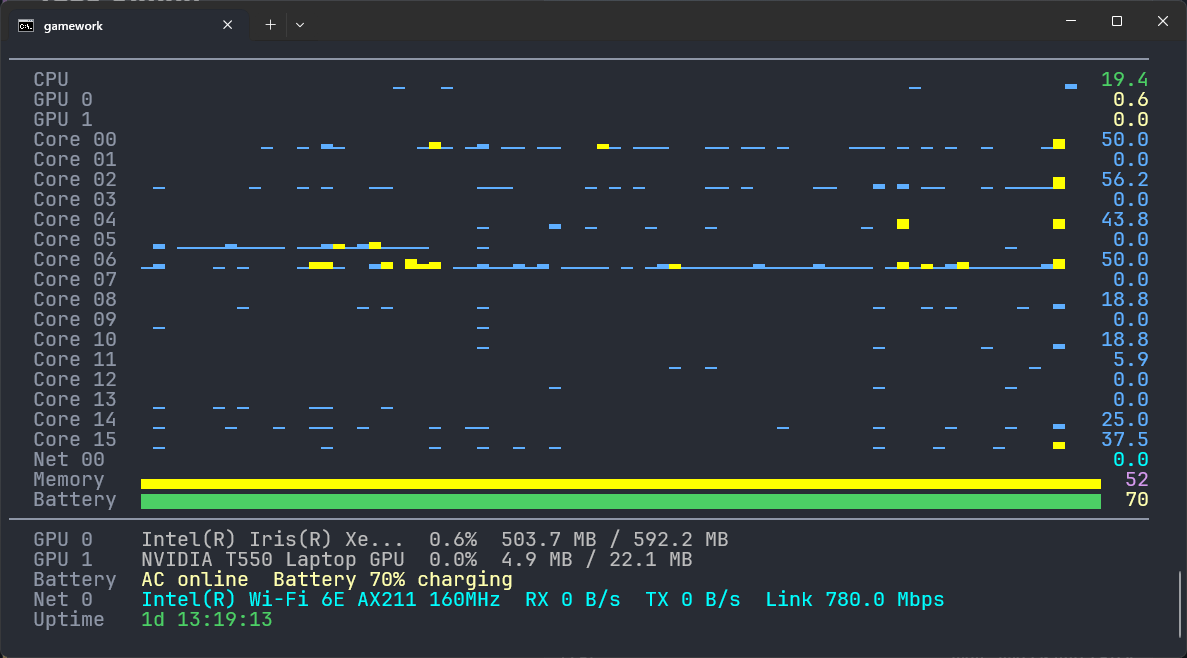
Task: Click the CPU row label
Action: [x=51, y=80]
